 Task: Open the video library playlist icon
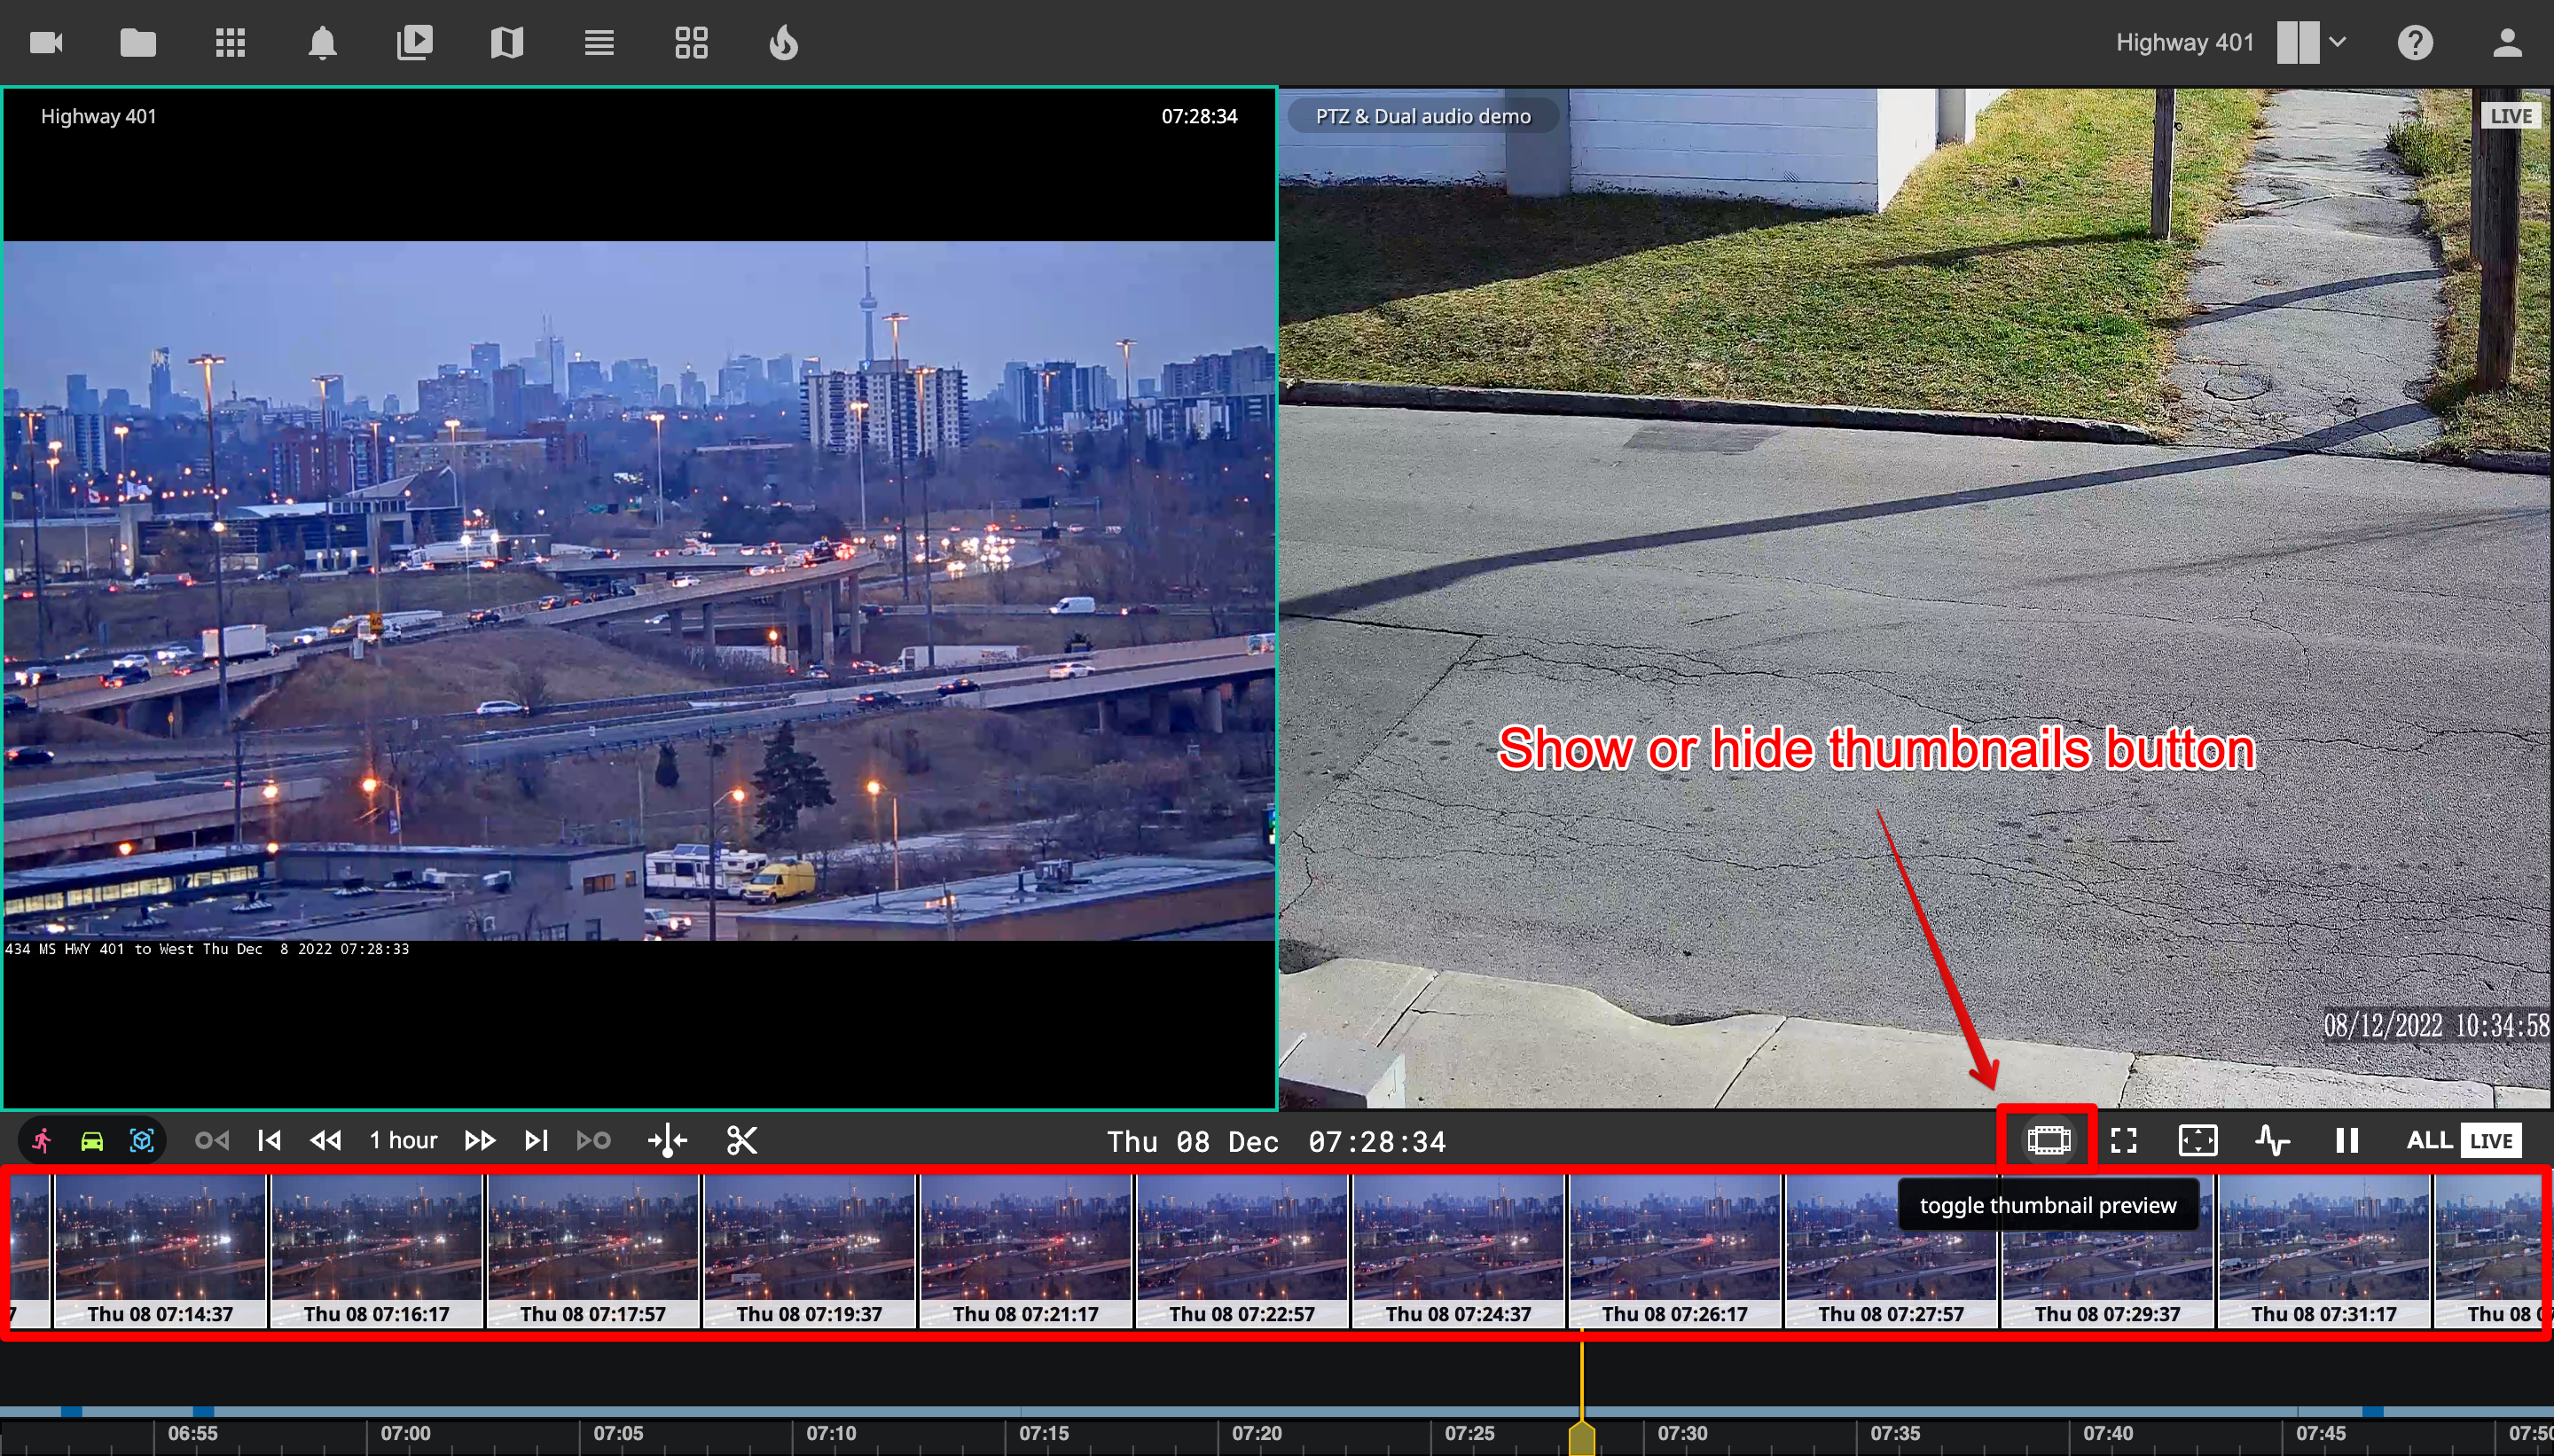414,43
